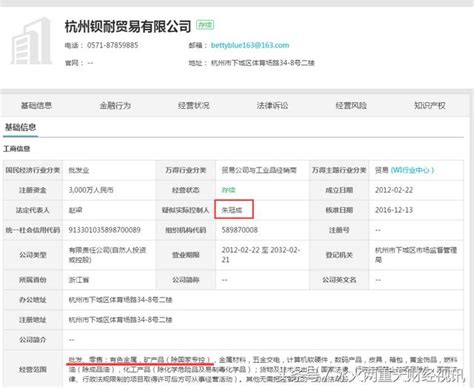Image resolution: width=474 pixels, height=388 pixels.
Task: Switch to the 经营状况 tab
Action: pyautogui.click(x=194, y=106)
